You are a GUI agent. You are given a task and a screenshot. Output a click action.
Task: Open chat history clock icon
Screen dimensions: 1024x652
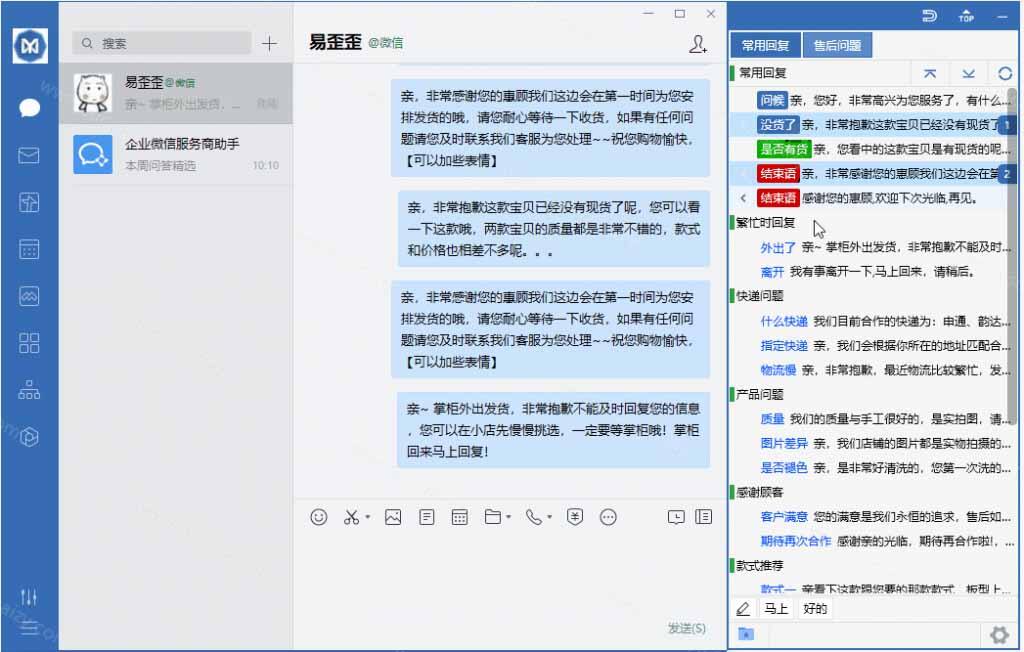click(676, 517)
